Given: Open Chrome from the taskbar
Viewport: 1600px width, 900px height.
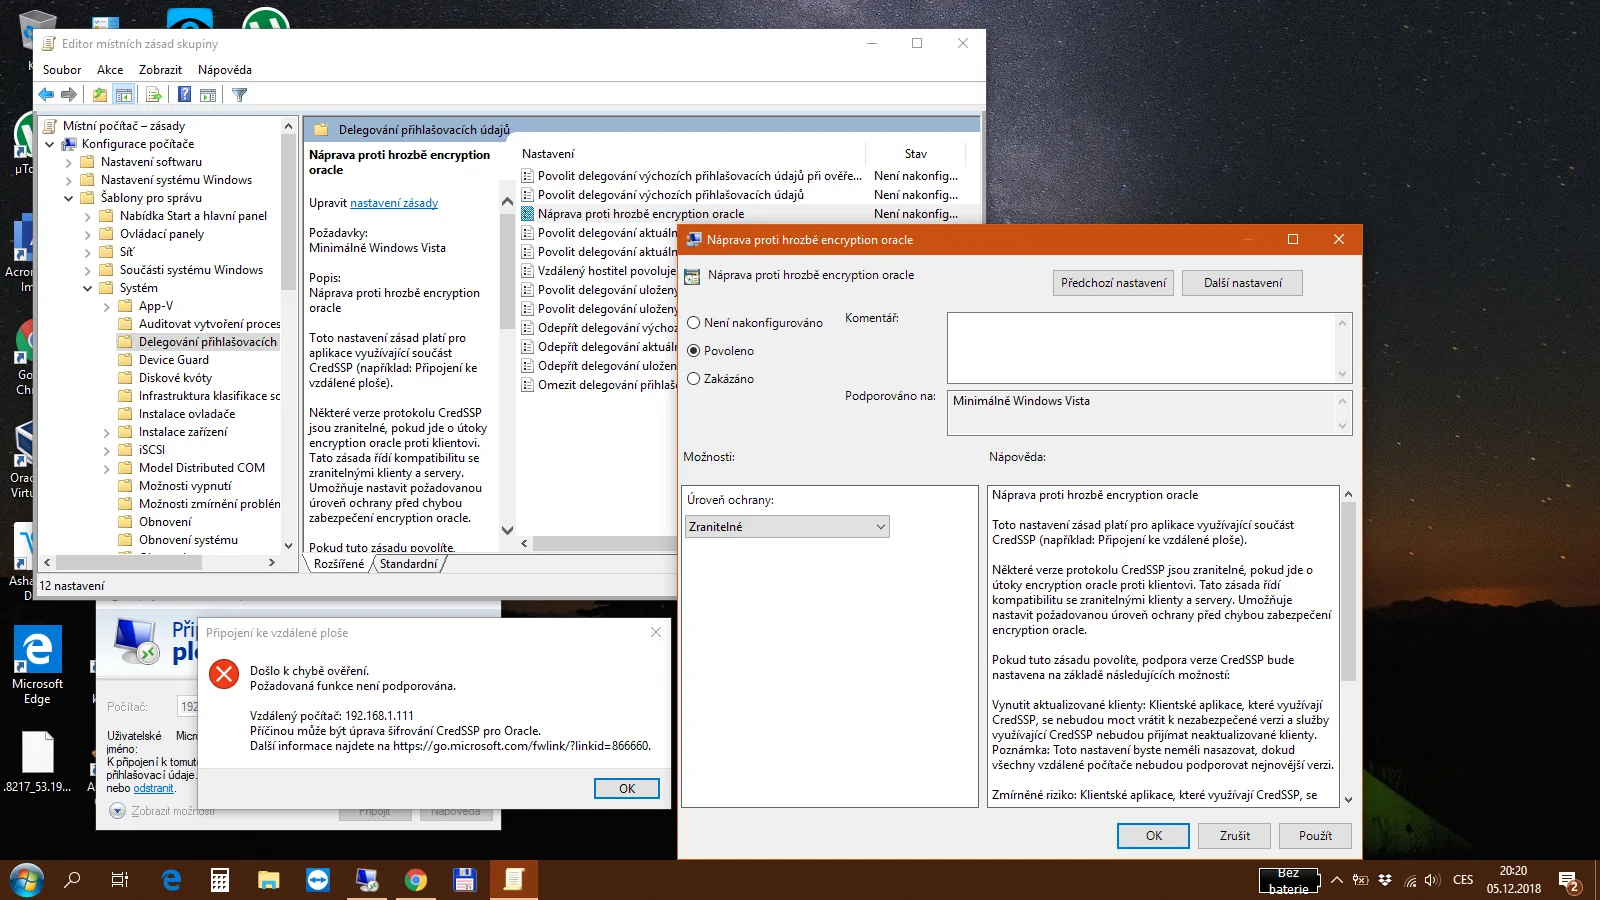Looking at the screenshot, I should point(416,880).
